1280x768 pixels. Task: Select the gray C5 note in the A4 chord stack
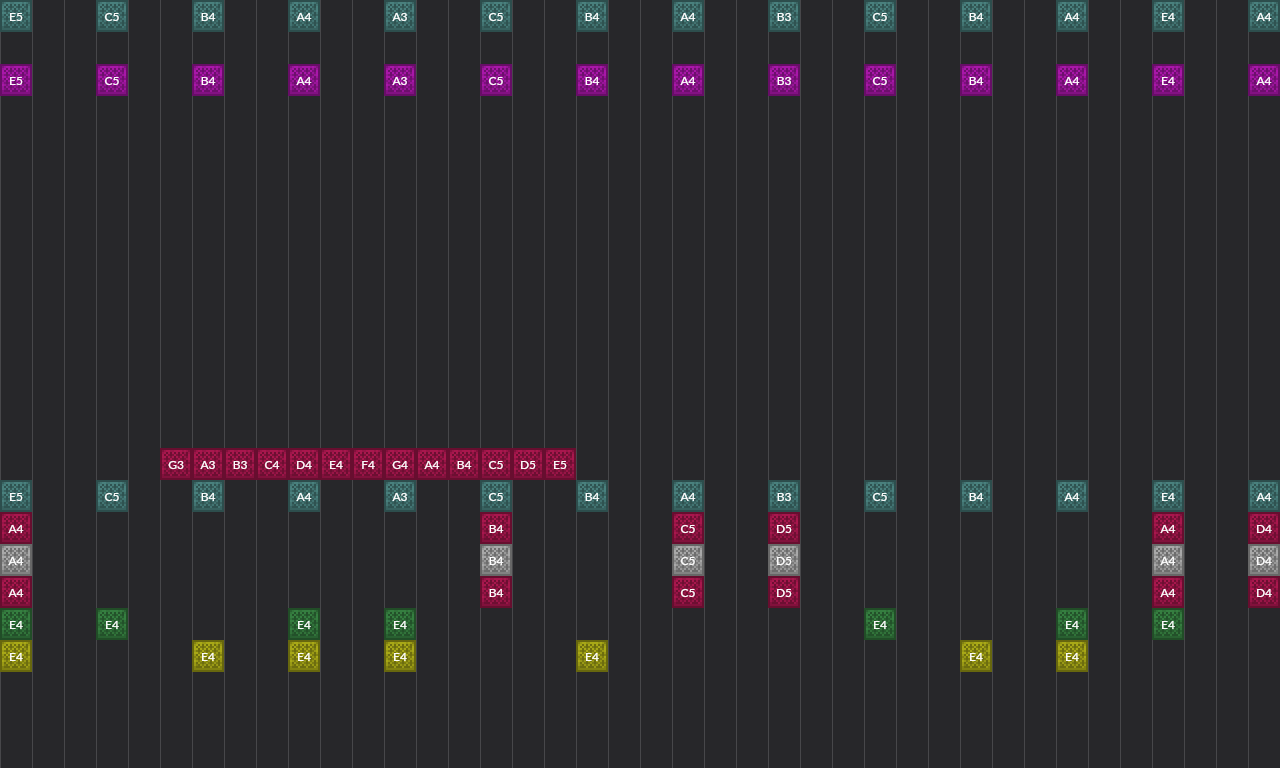(688, 561)
